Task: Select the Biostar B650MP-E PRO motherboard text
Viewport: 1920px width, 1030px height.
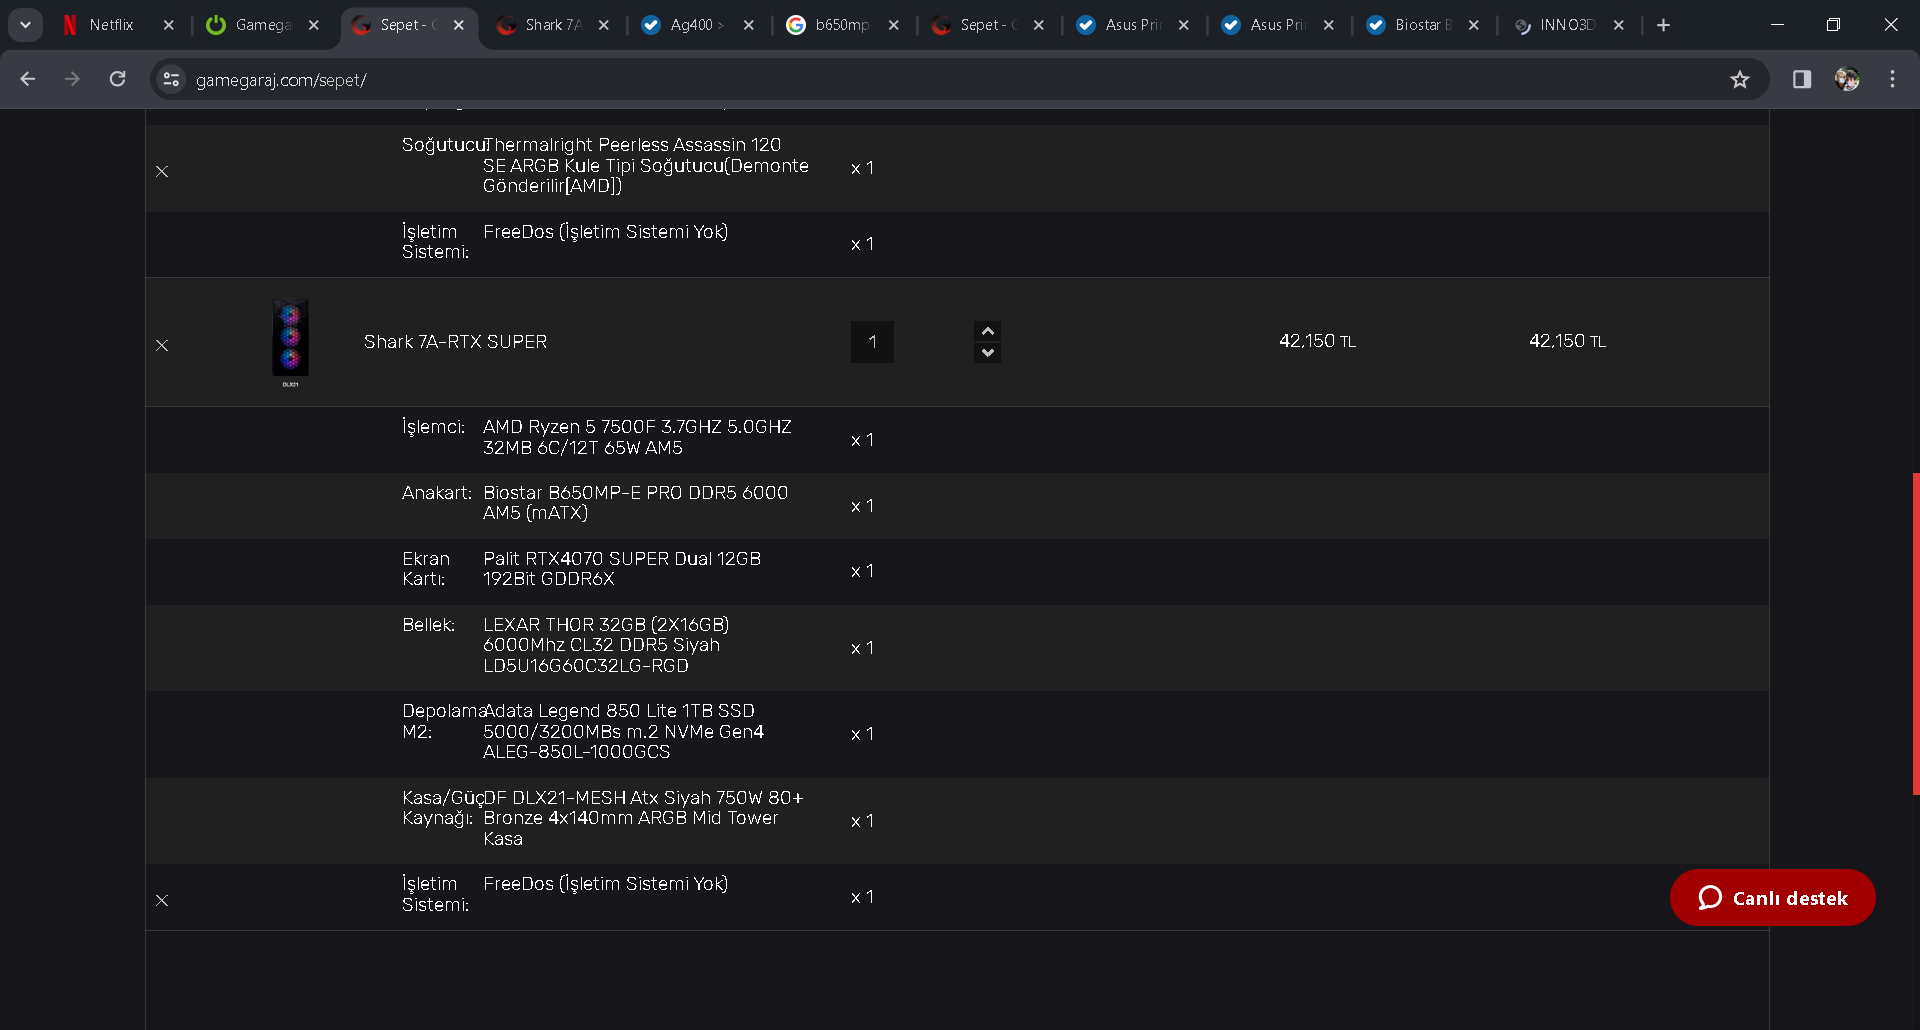Action: click(x=635, y=503)
